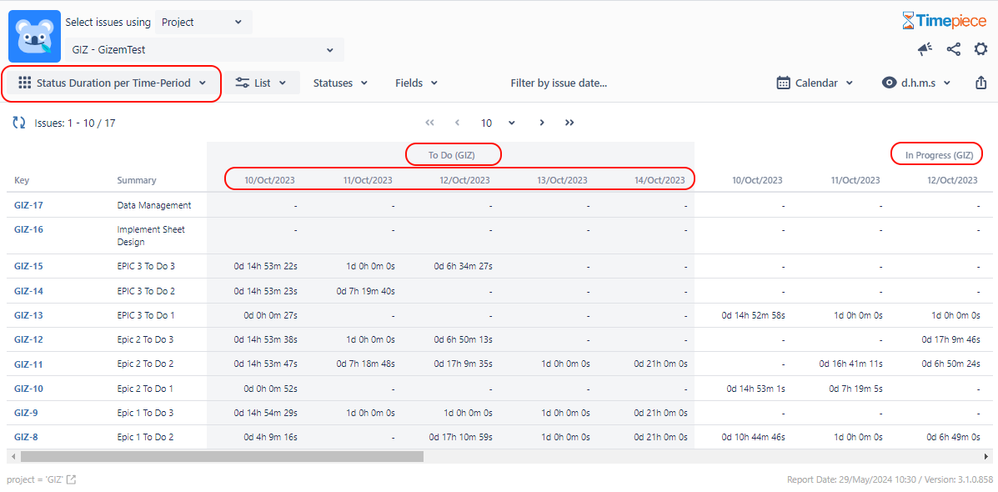The width and height of the screenshot is (998, 492).
Task: Open Status Duration per Time-Period report menu
Action: click(113, 83)
